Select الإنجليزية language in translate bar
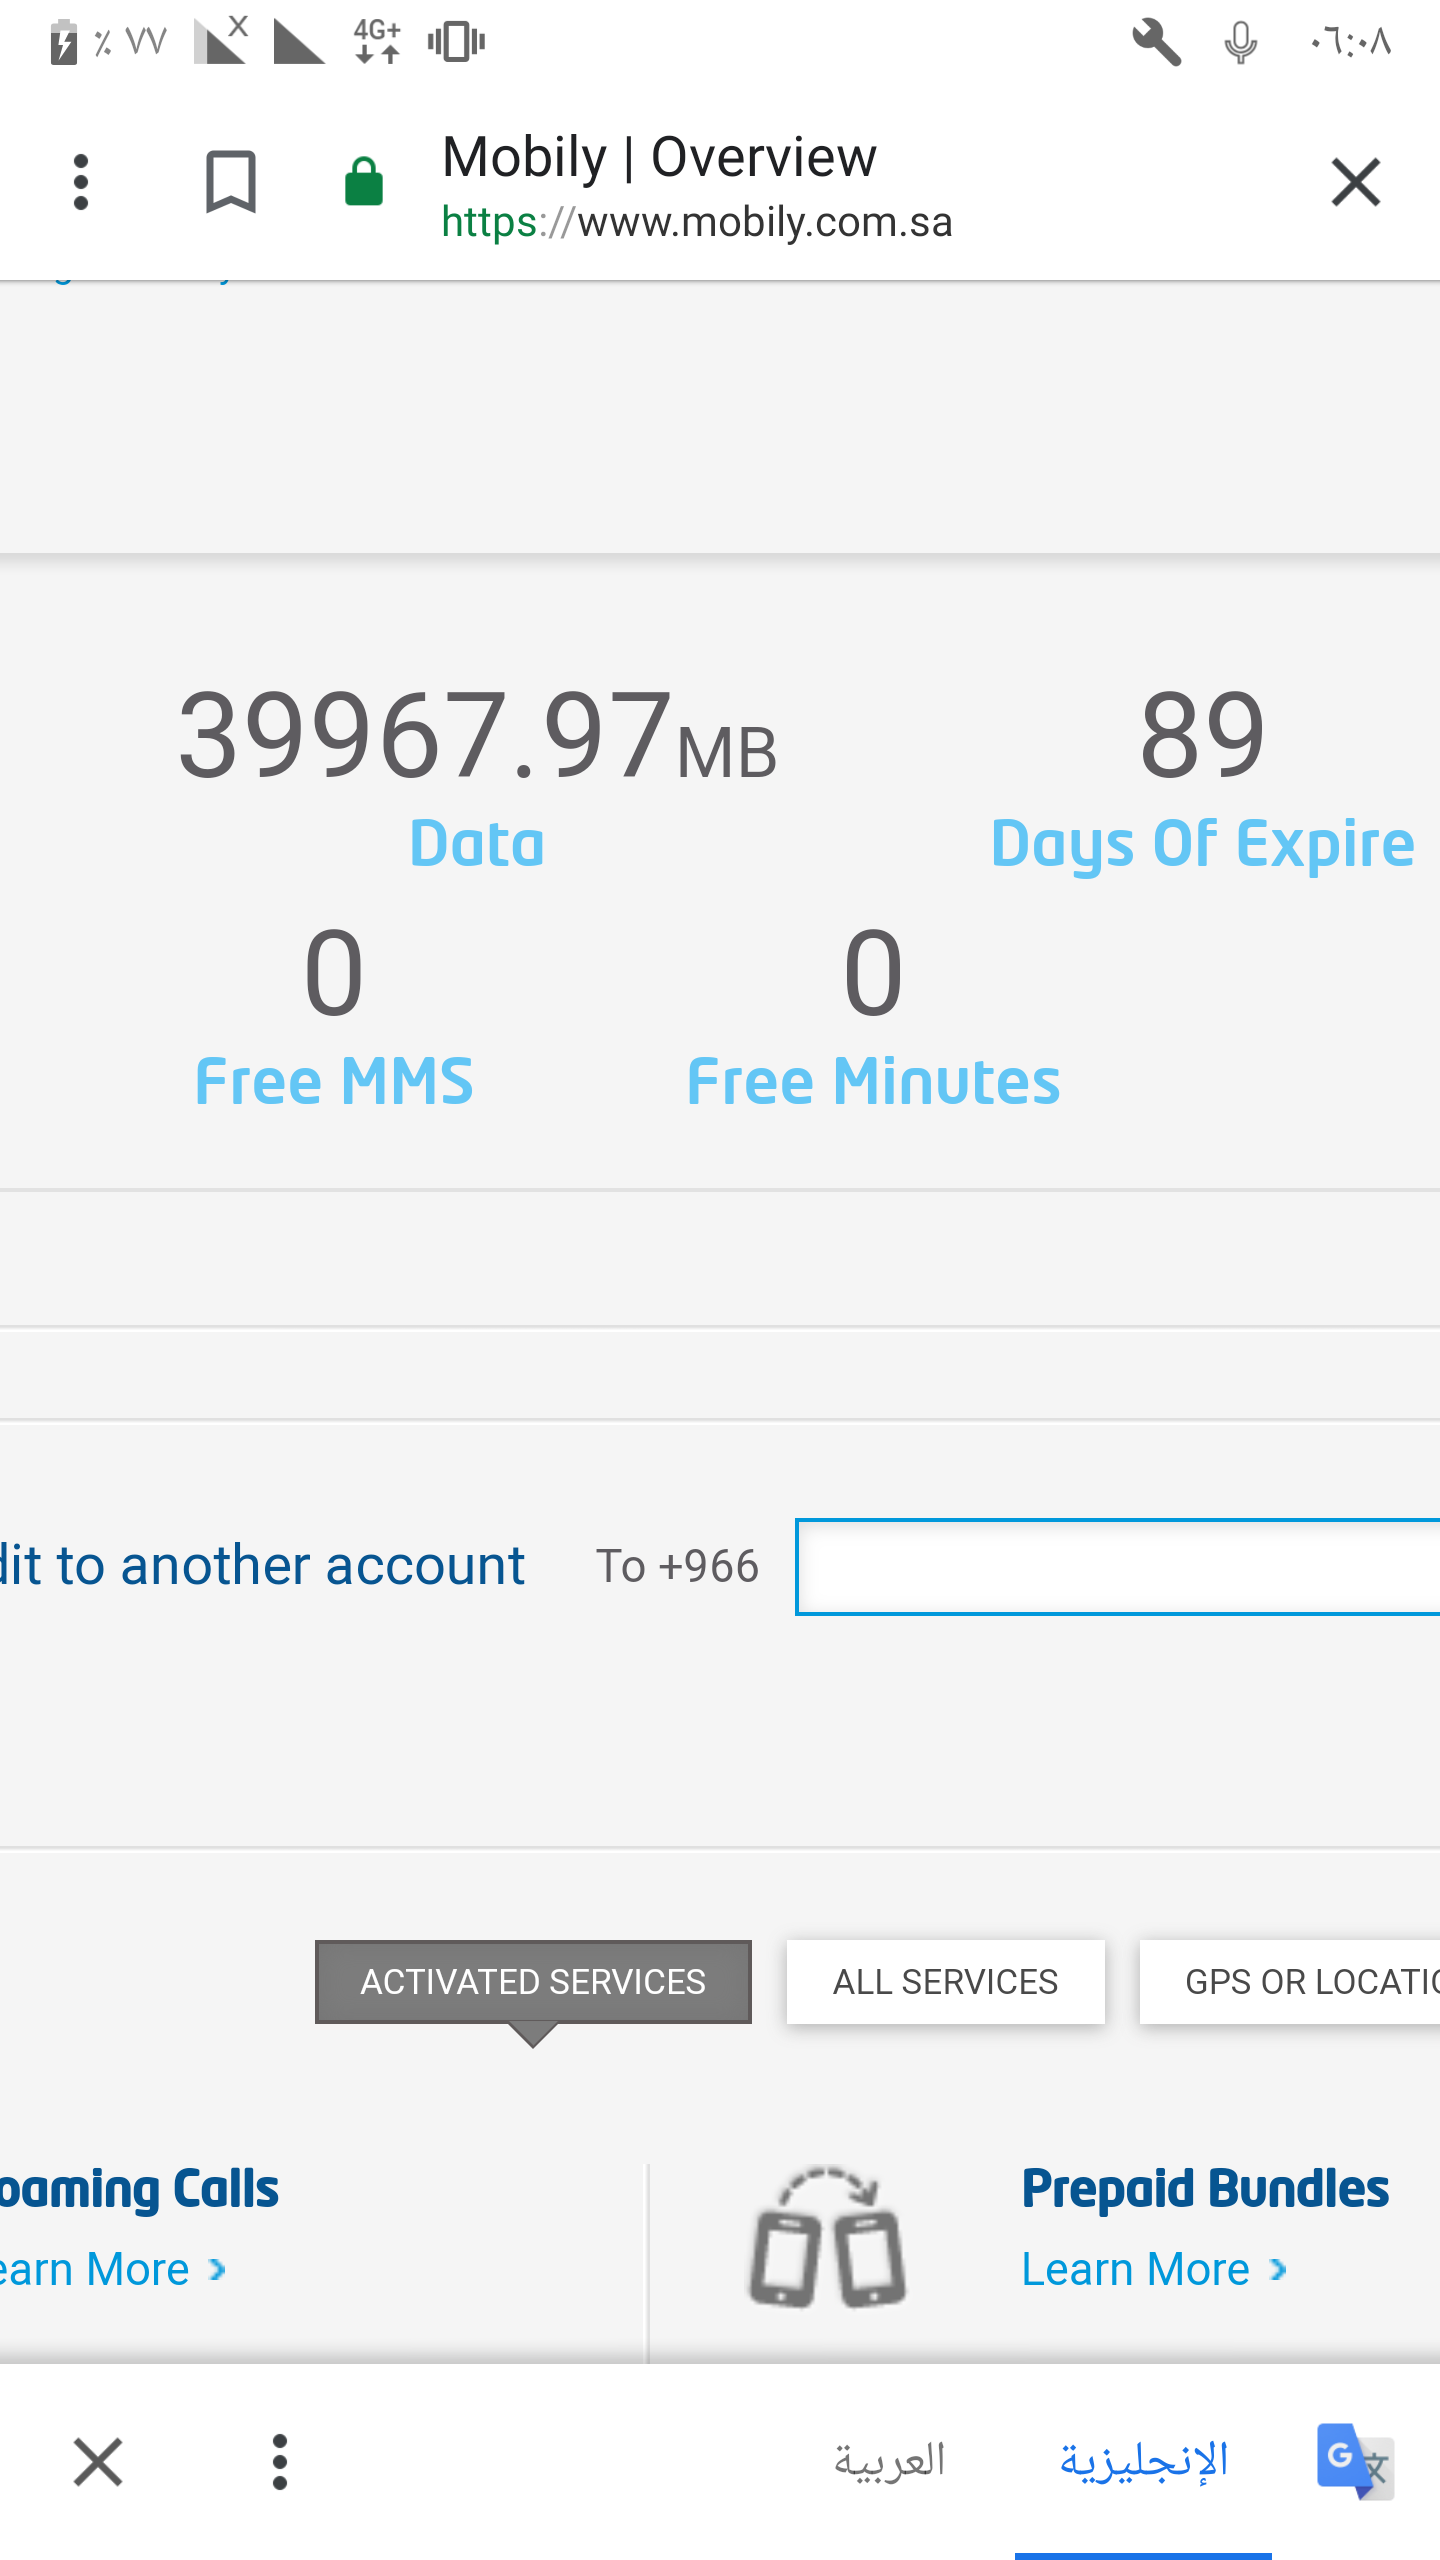This screenshot has height=2560, width=1440. tap(1144, 2462)
